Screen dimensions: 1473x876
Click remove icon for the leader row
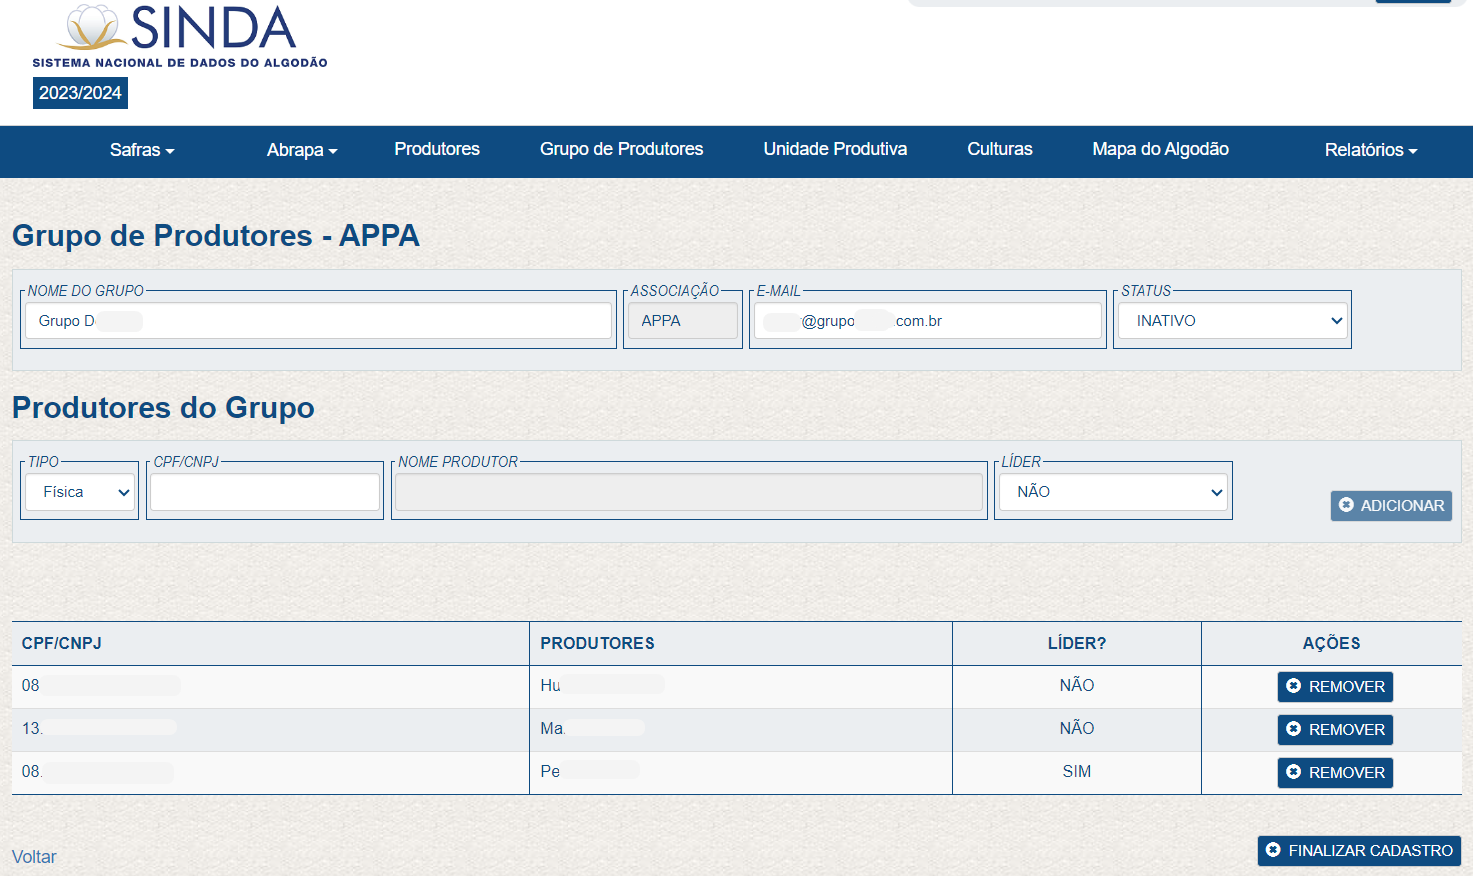1293,772
